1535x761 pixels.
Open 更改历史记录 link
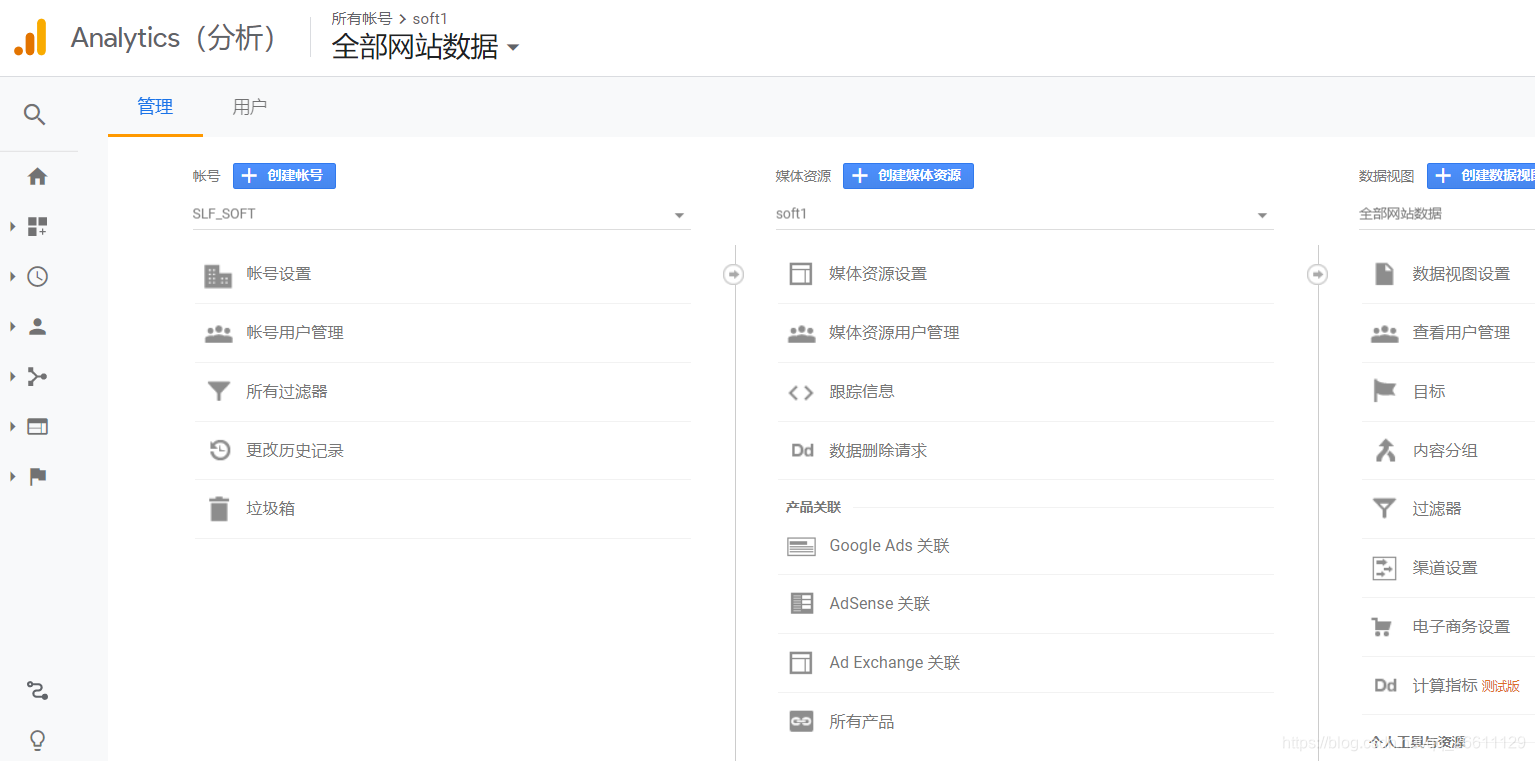[x=295, y=451]
